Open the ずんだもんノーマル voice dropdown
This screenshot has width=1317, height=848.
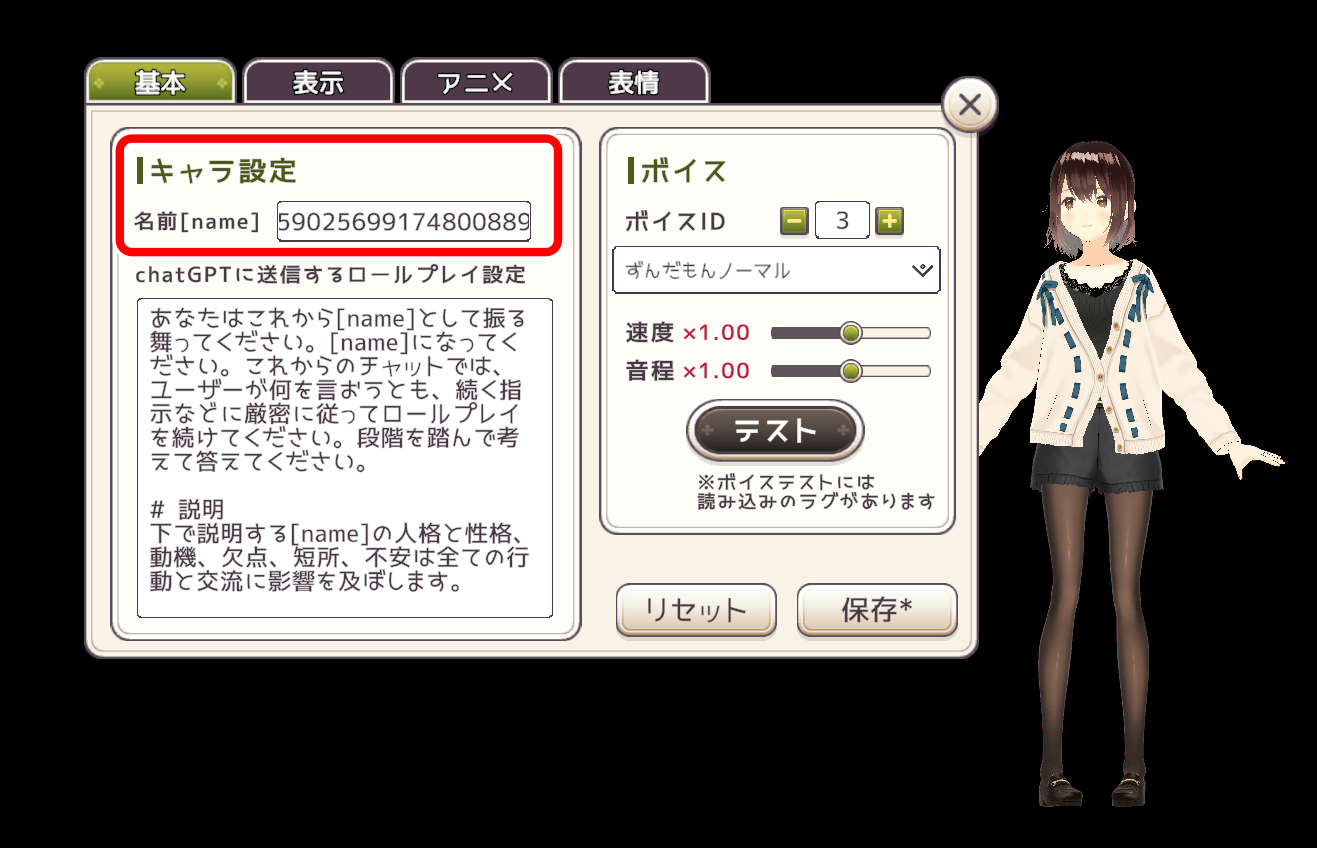[776, 270]
